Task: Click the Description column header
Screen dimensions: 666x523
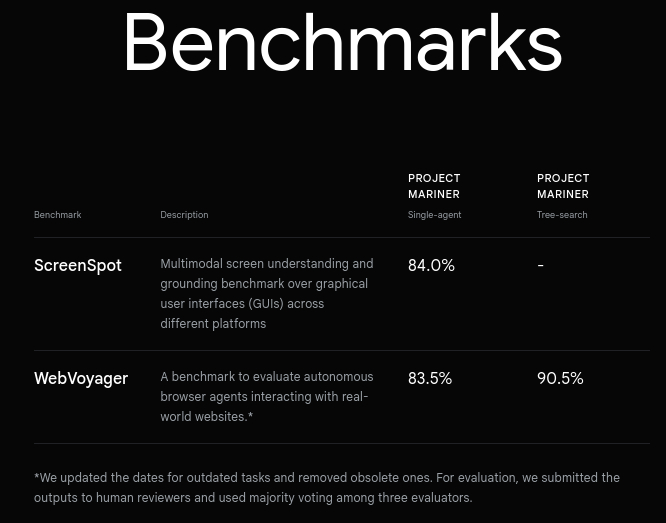Action: 184,215
